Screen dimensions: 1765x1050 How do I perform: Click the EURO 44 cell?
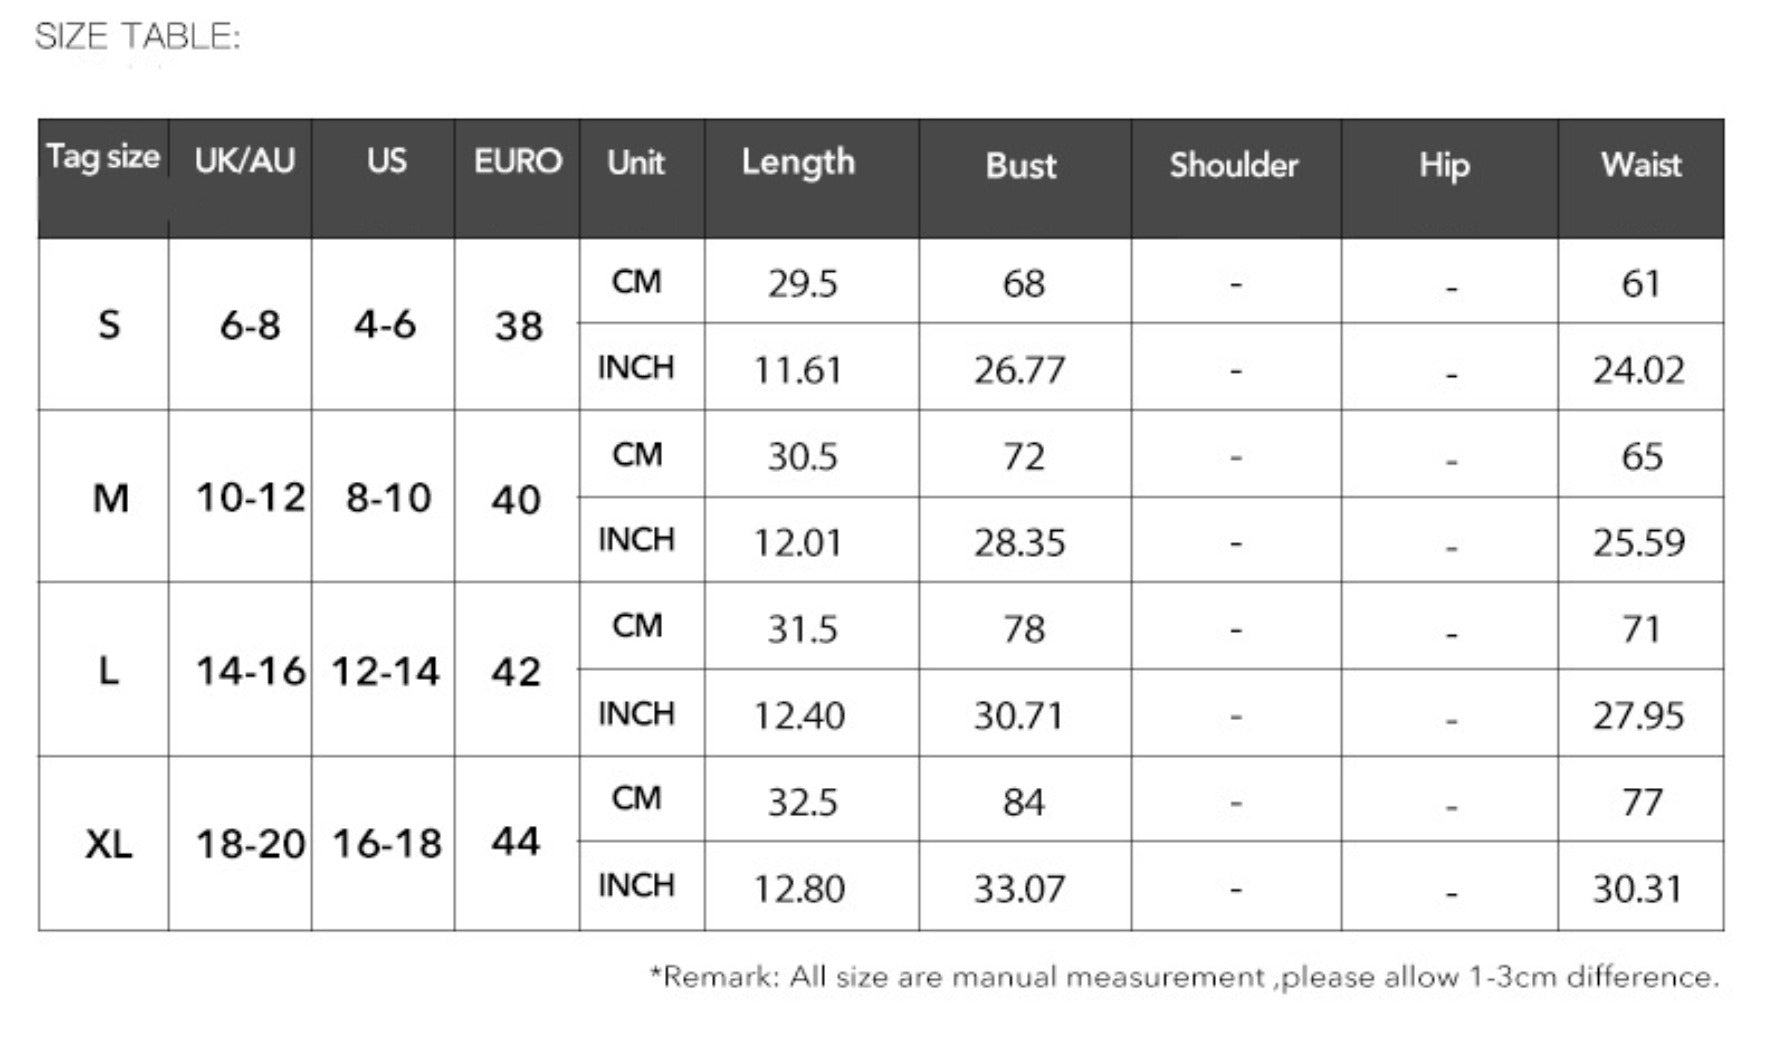pos(516,842)
